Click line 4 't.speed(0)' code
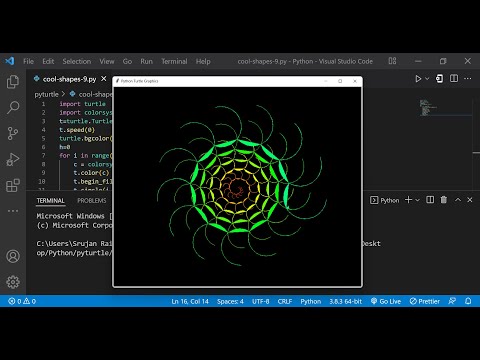Screen dimensions: 480x360 (77, 130)
